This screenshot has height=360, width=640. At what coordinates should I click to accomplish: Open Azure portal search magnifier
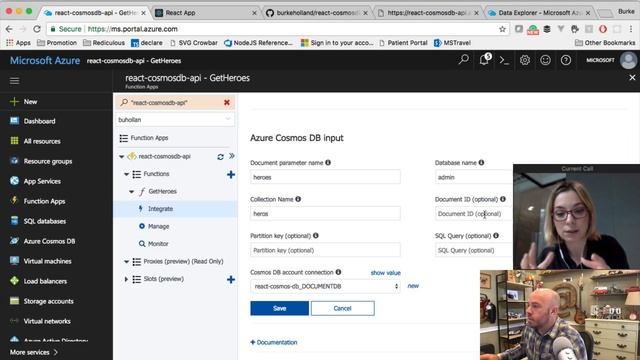(463, 60)
